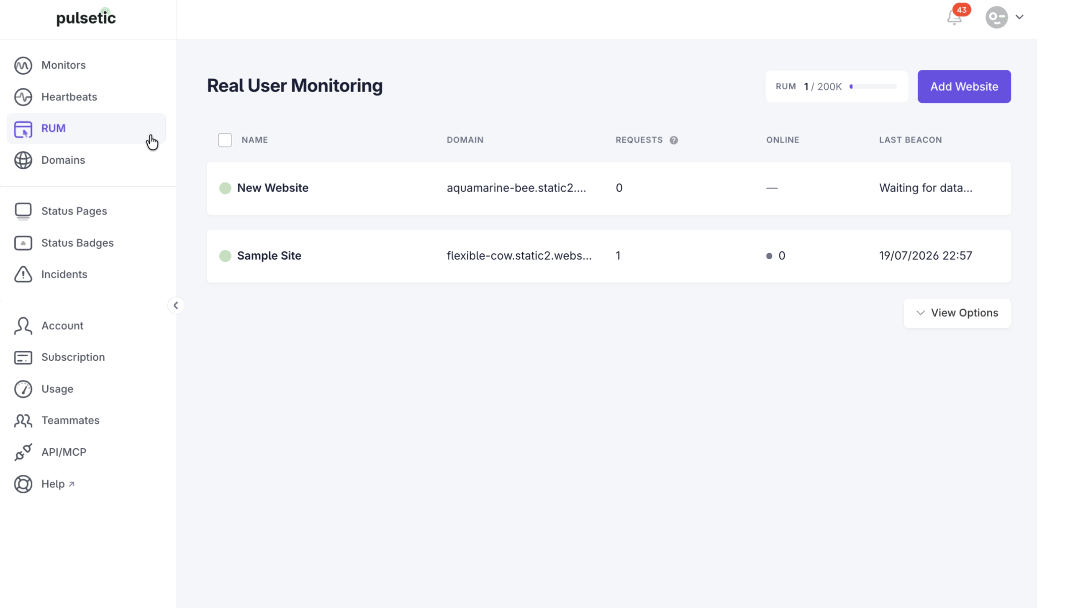Click domain aquamarine-bee.static2....

(517, 188)
